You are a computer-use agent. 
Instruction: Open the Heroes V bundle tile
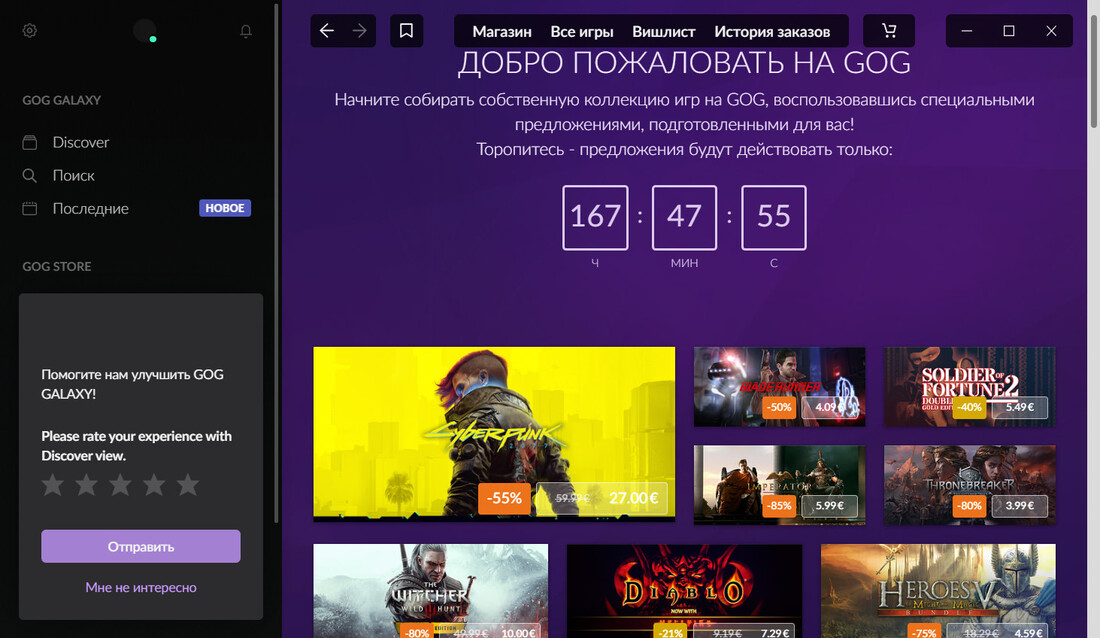938,591
